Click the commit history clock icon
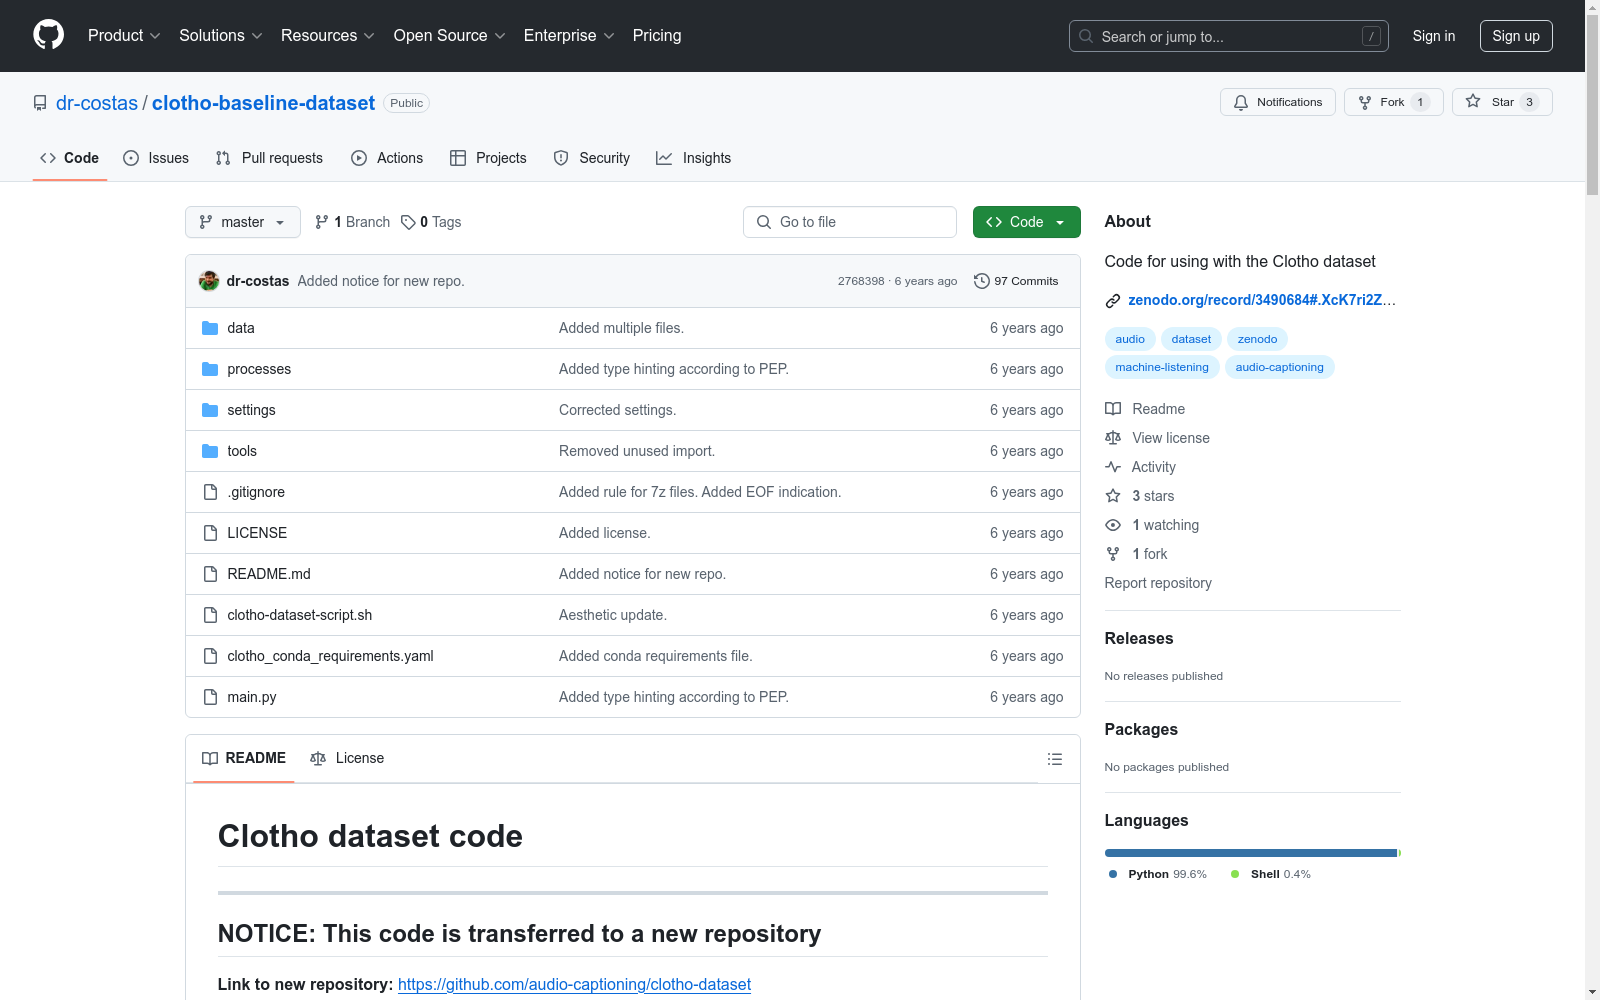This screenshot has width=1600, height=1000. point(982,281)
